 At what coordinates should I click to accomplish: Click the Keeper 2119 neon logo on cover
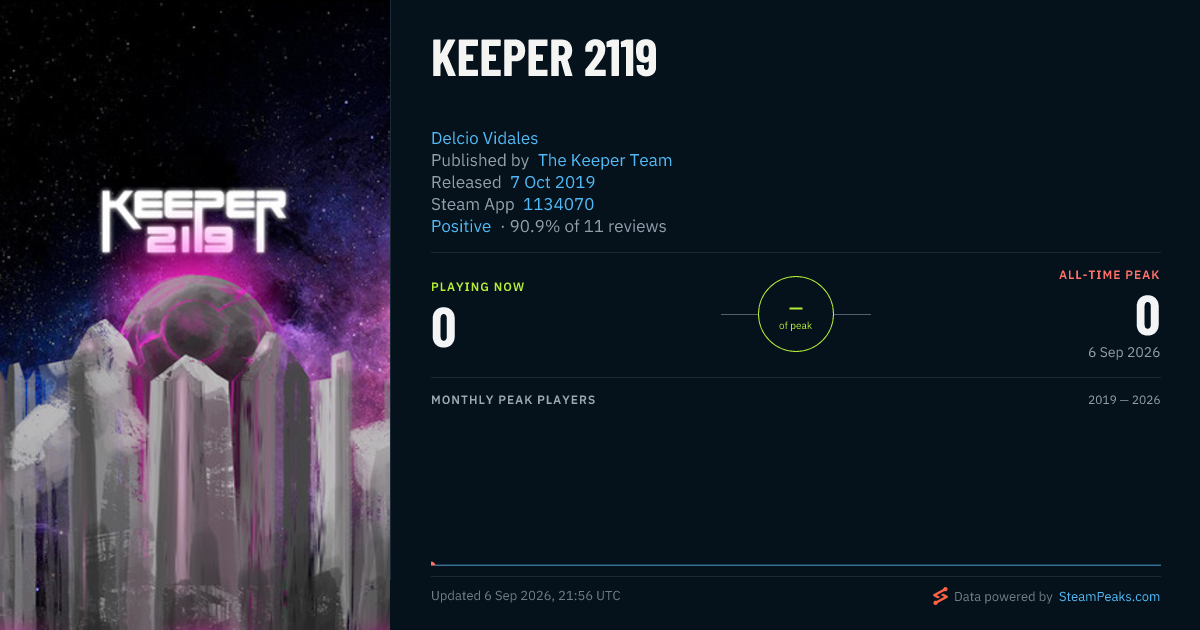point(194,219)
